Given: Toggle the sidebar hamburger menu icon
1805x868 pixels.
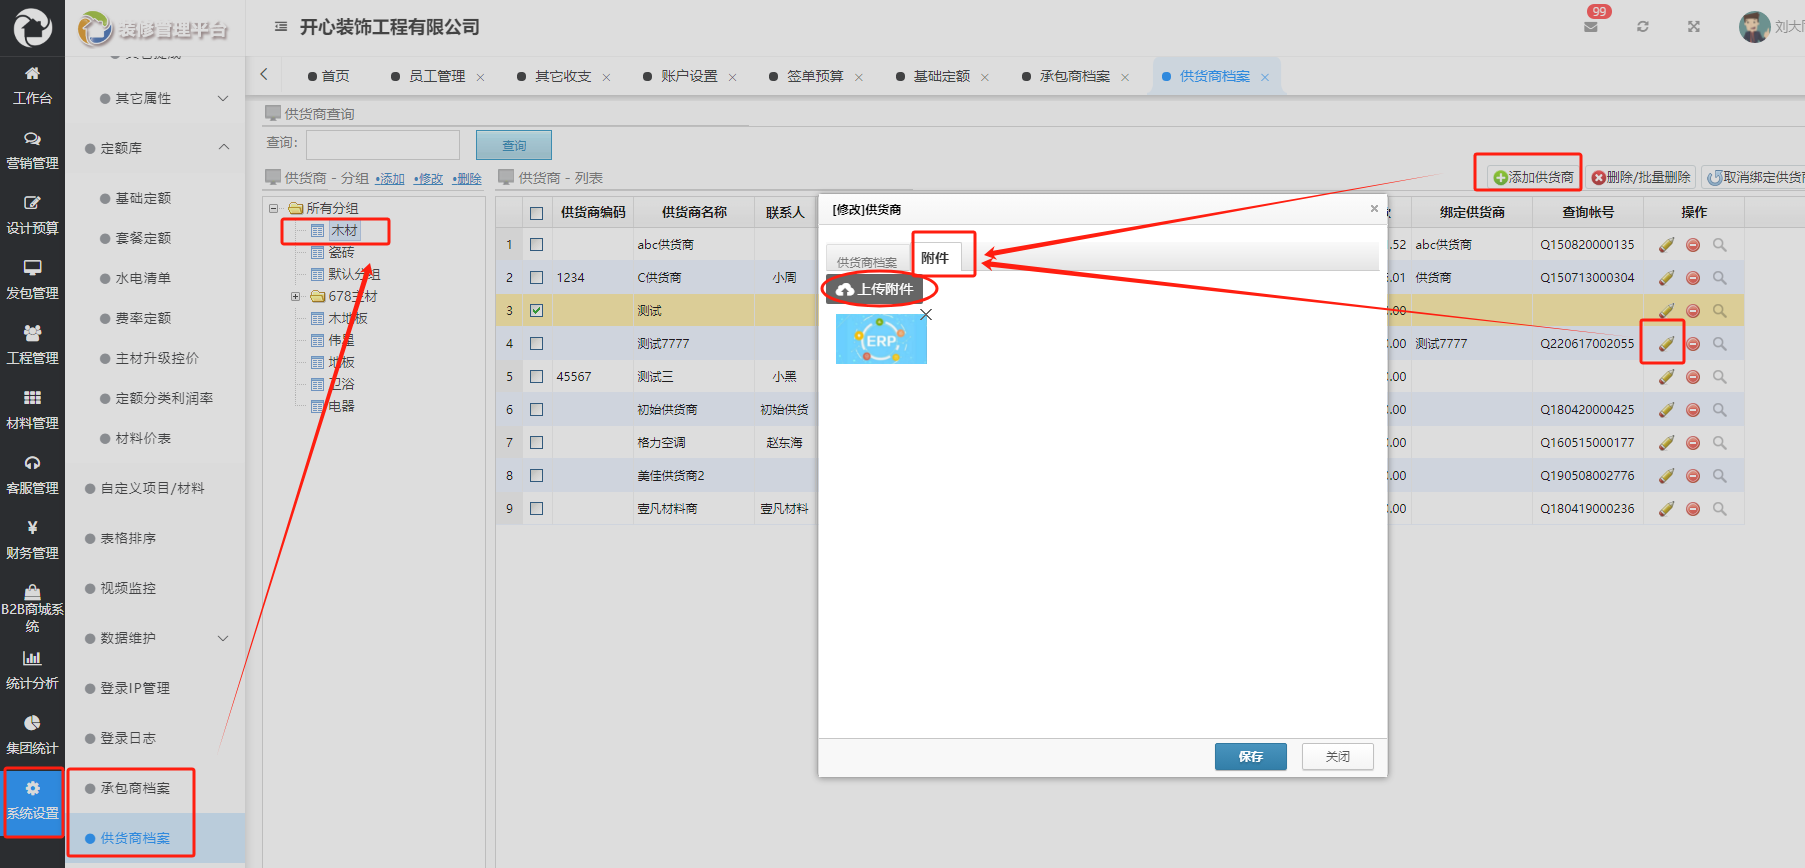Looking at the screenshot, I should pyautogui.click(x=281, y=27).
